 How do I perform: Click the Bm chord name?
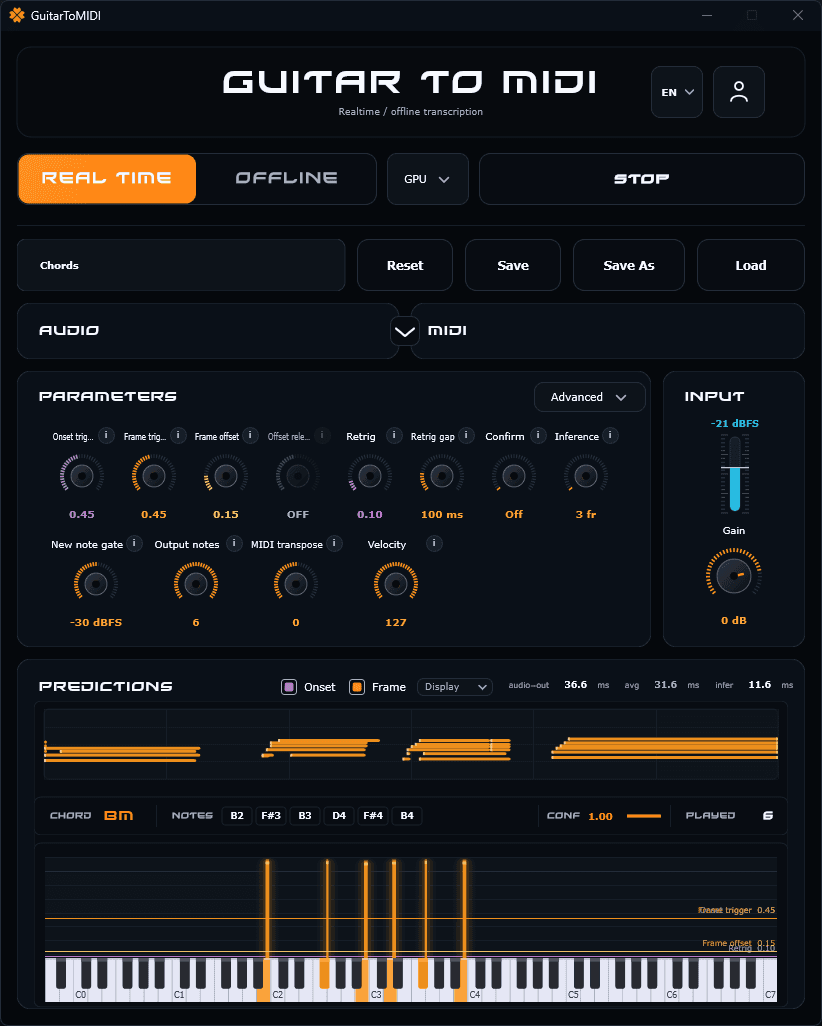tap(118, 815)
